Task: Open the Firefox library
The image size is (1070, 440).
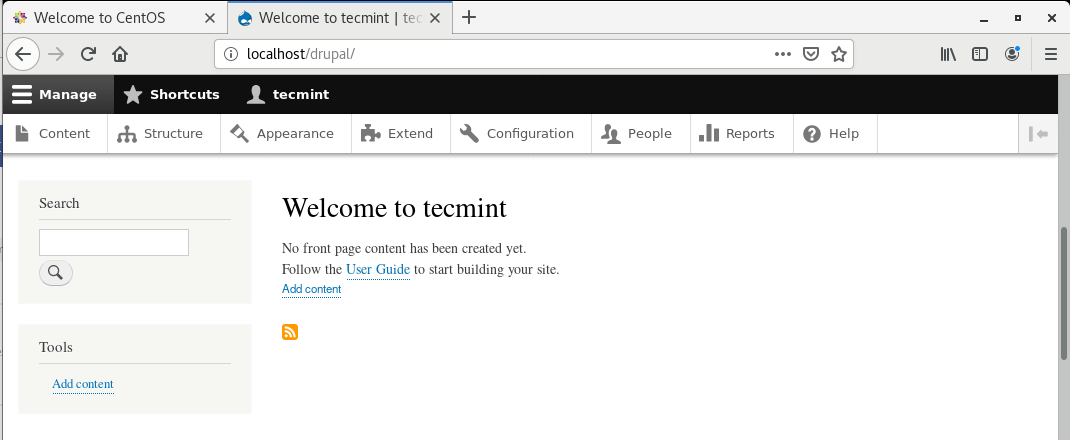Action: point(948,54)
